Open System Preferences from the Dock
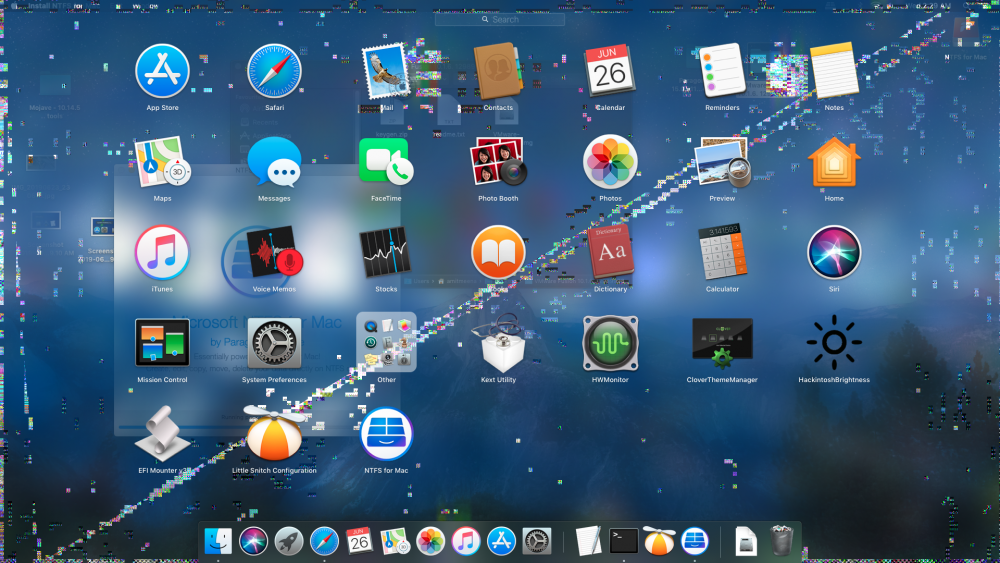1000x563 pixels. (x=536, y=541)
